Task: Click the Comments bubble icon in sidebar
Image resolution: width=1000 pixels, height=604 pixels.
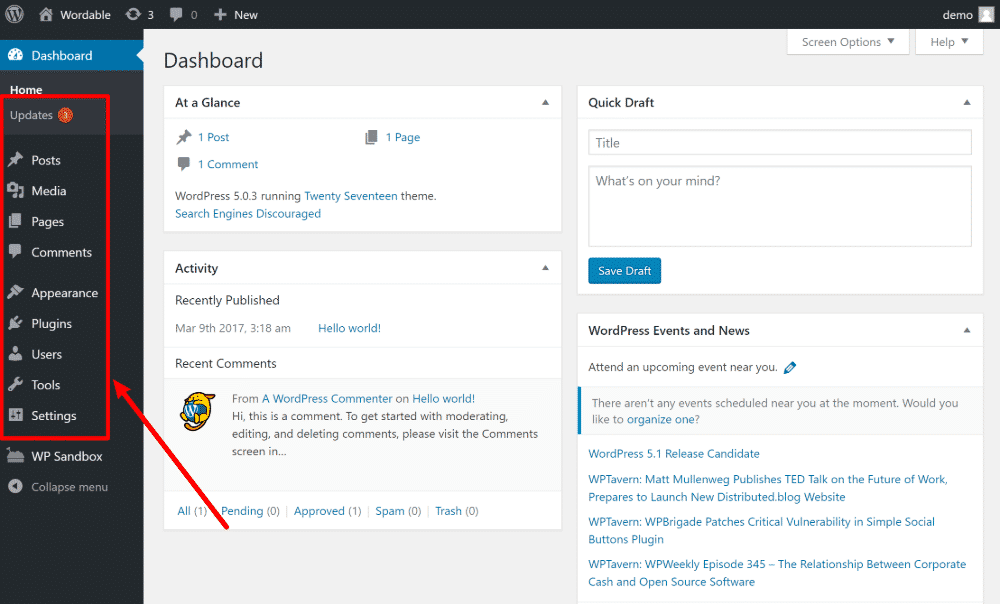Action: click(x=15, y=251)
